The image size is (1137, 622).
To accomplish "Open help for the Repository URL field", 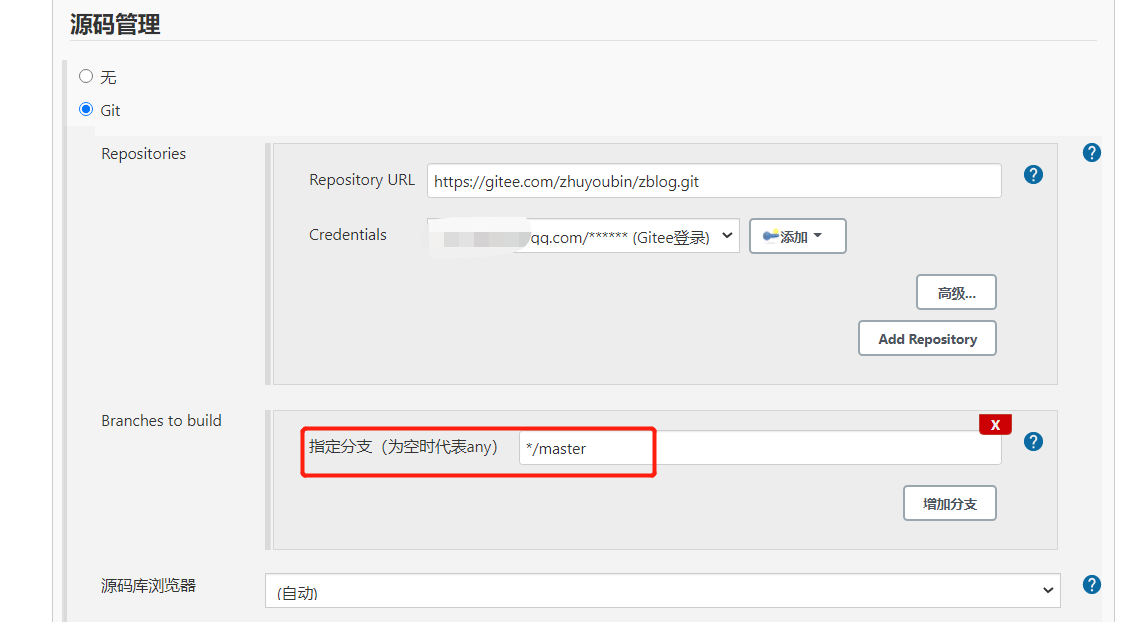I will 1033,174.
